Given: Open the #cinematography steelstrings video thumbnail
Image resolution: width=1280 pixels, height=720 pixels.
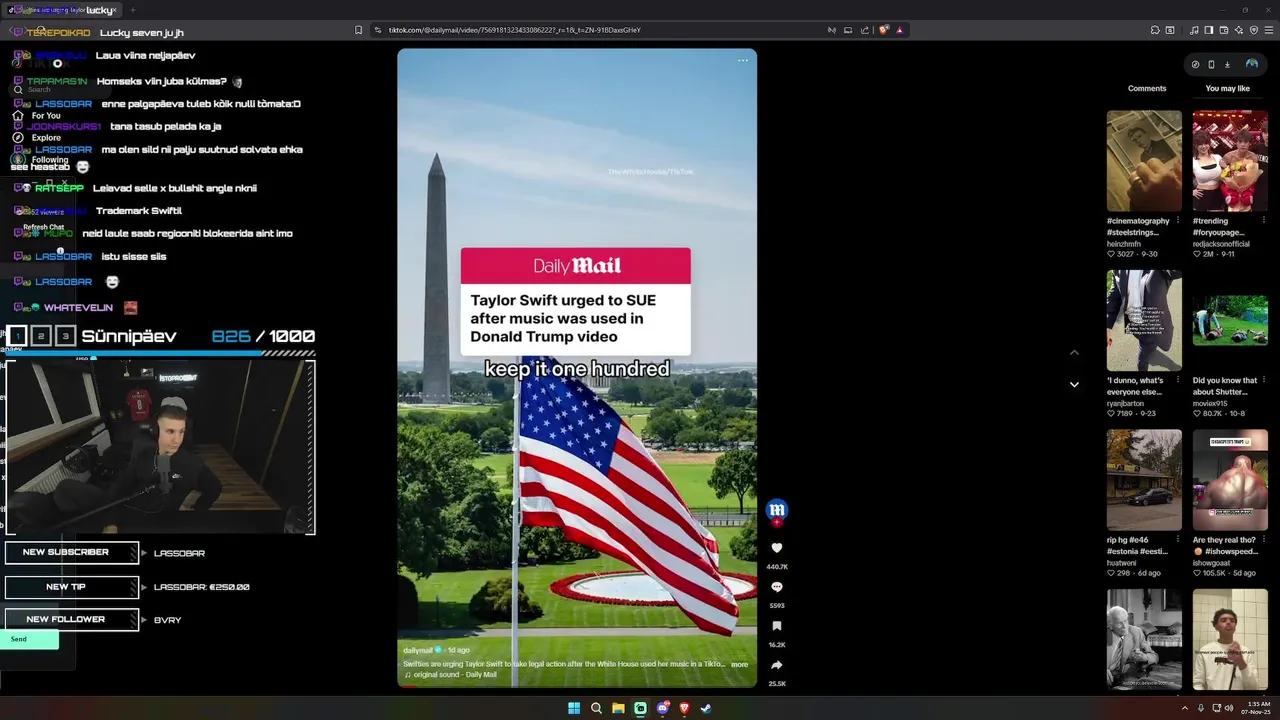Looking at the screenshot, I should (x=1144, y=161).
